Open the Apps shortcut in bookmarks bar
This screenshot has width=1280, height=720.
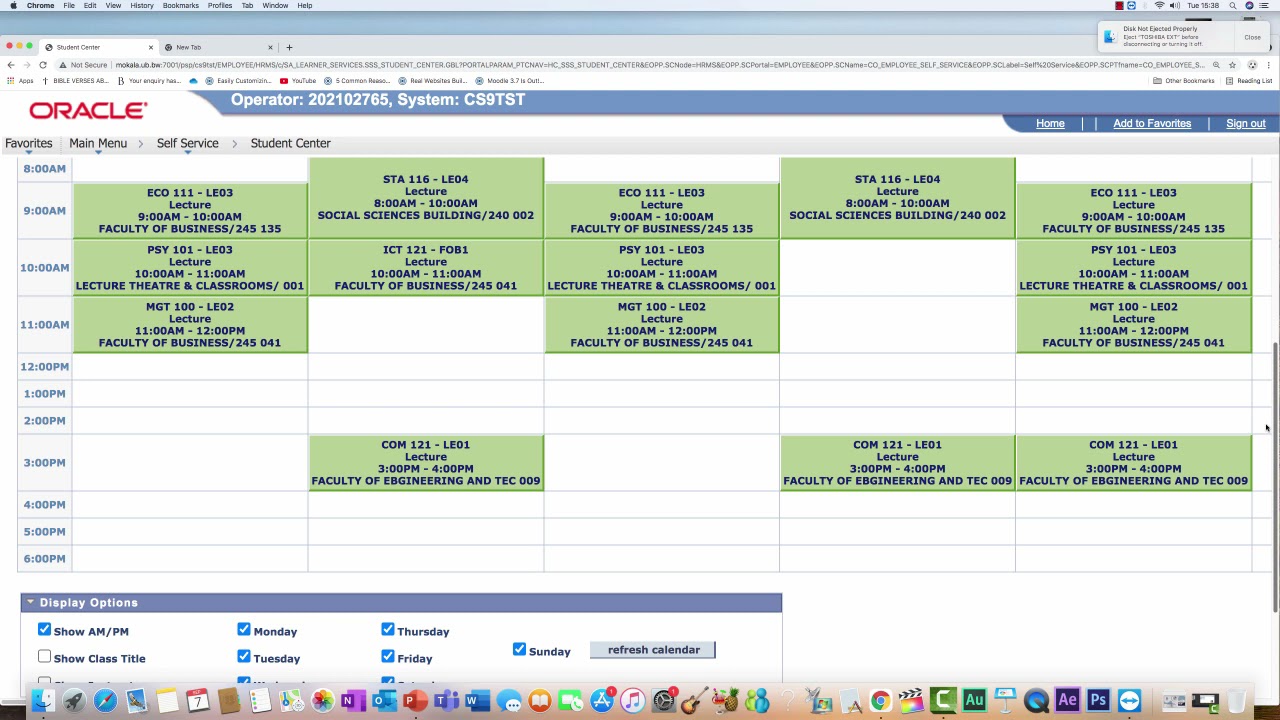[x=20, y=81]
